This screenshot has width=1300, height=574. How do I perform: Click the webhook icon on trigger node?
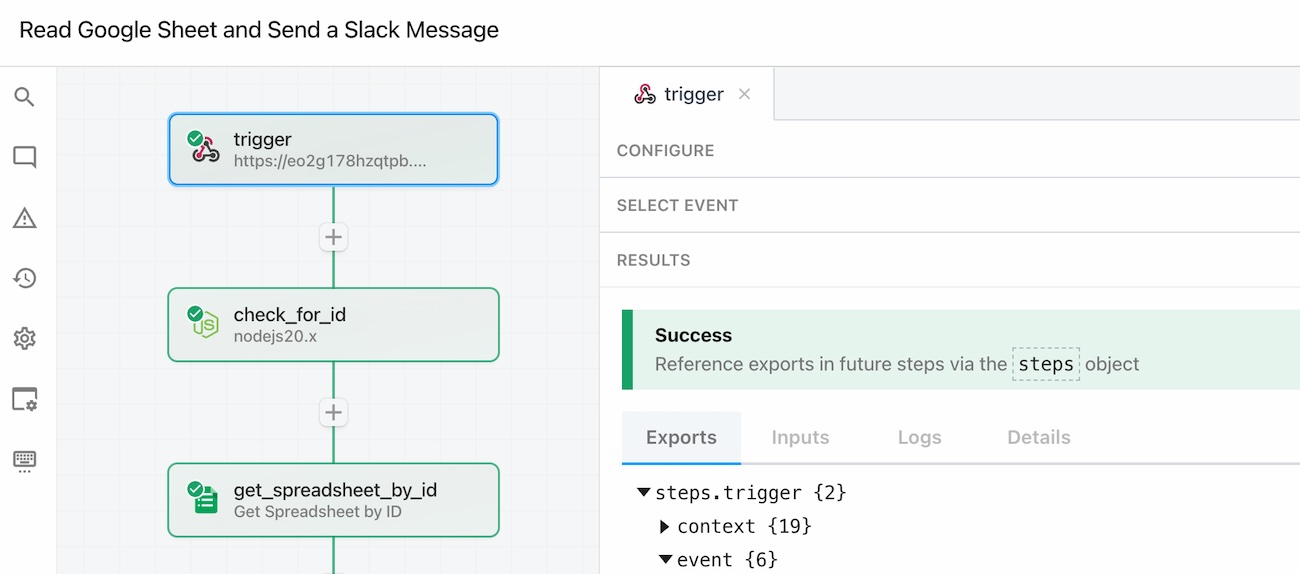coord(205,149)
